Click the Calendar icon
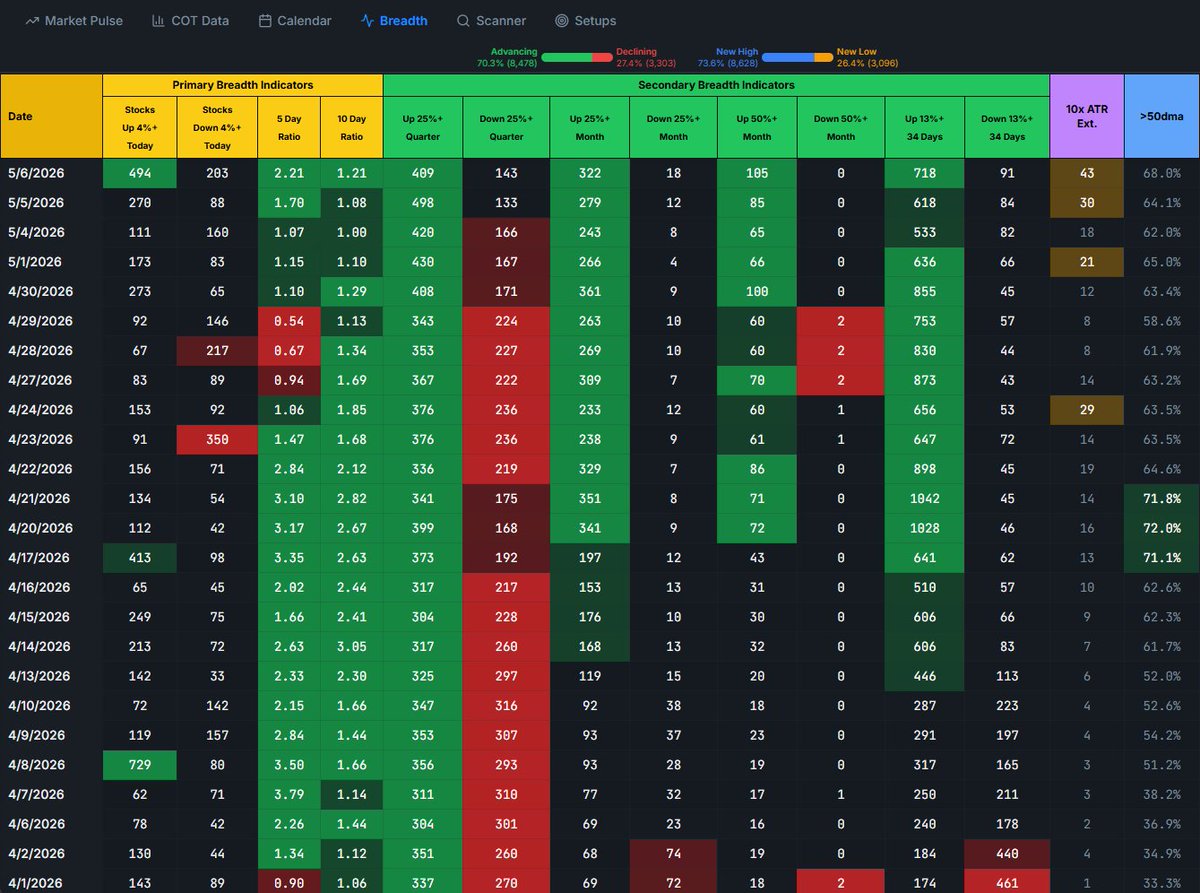This screenshot has height=893, width=1200. point(264,20)
